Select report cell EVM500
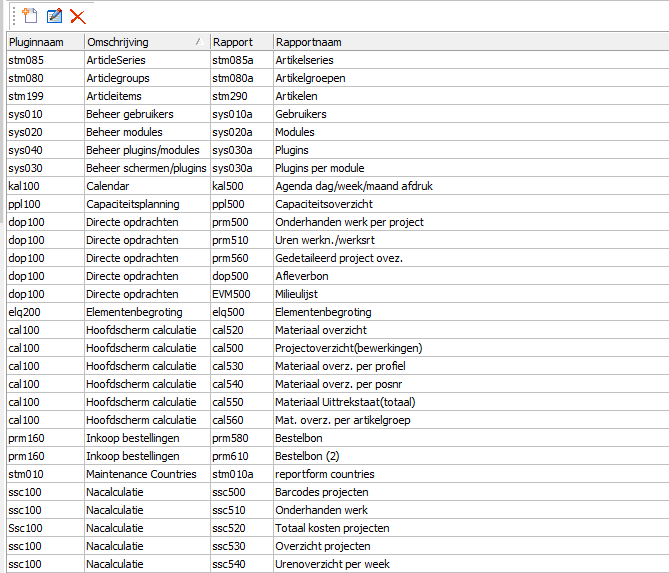The image size is (669, 573). (241, 294)
